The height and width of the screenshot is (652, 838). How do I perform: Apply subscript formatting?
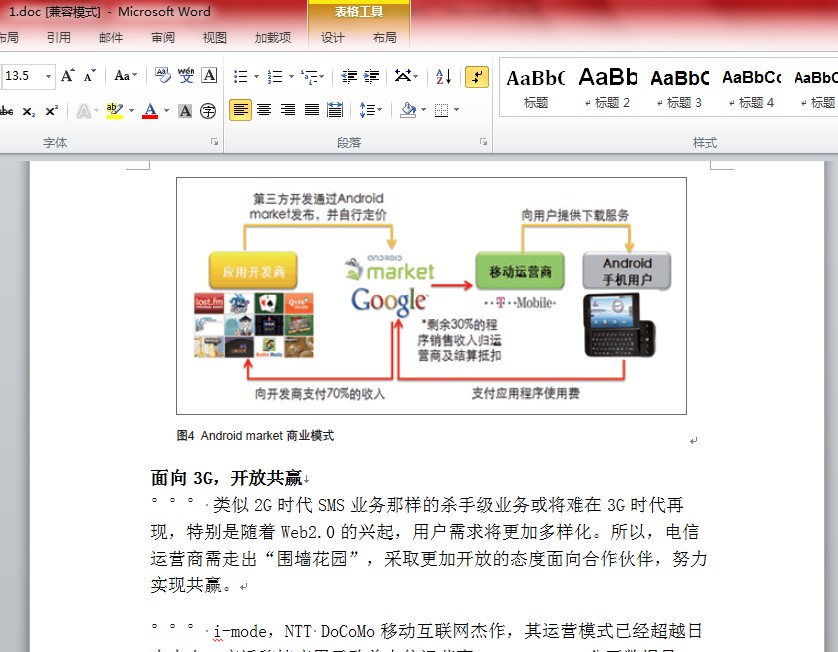pos(29,111)
